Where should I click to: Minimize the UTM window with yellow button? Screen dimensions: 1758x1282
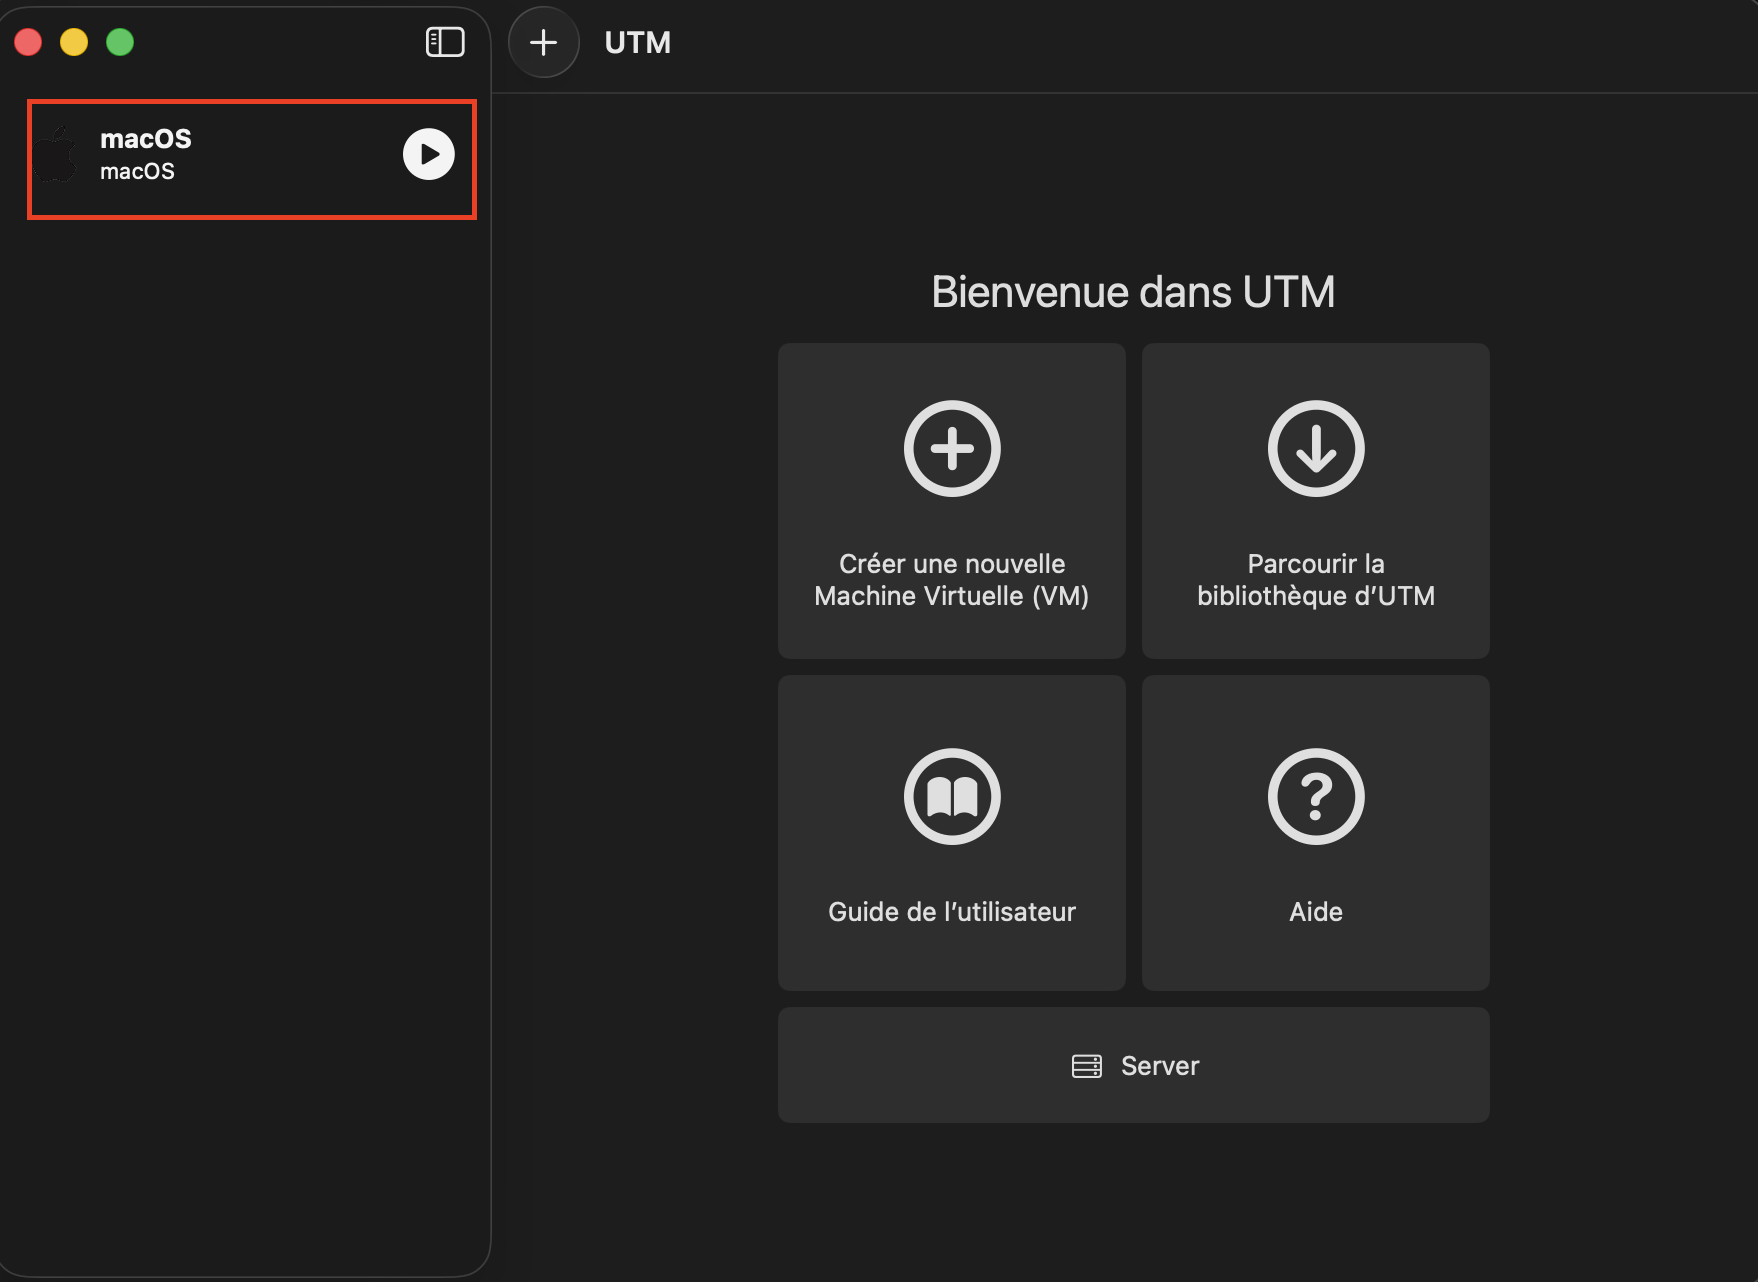(x=74, y=42)
